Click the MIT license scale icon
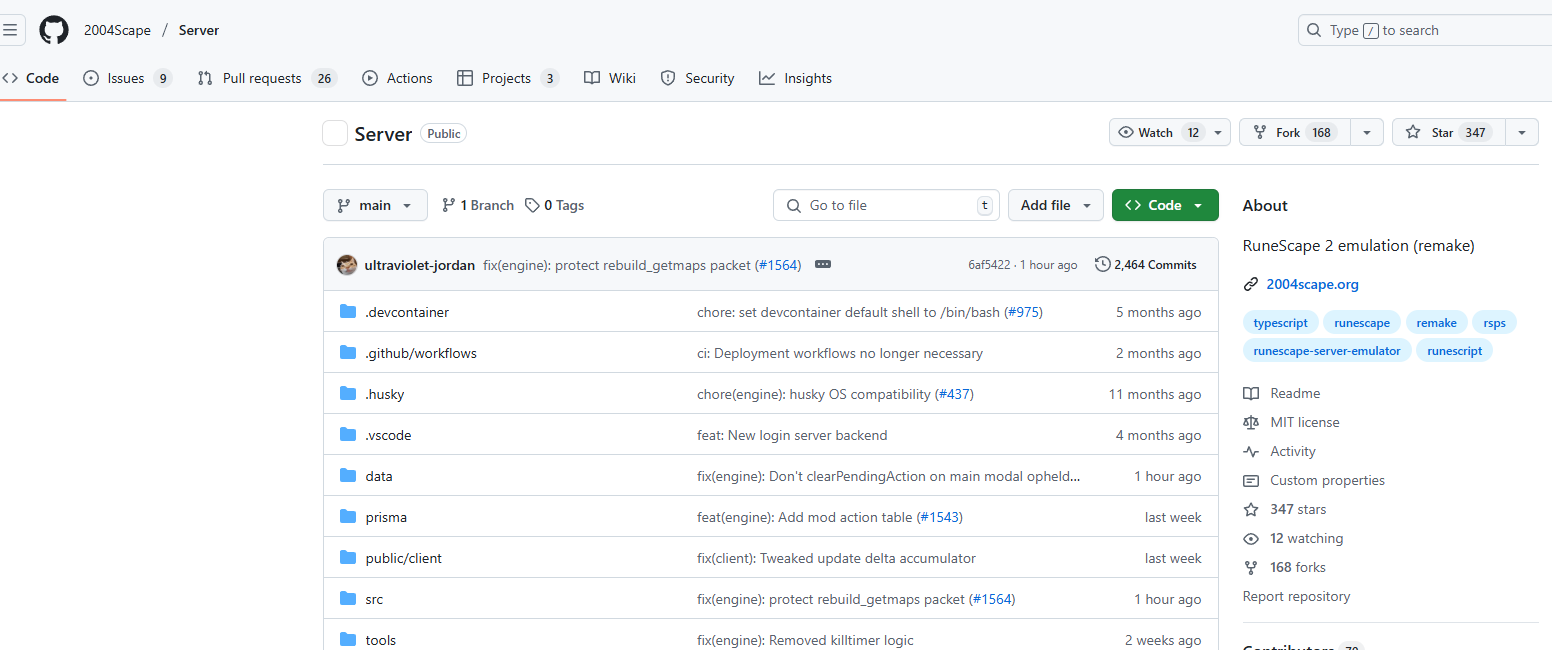The height and width of the screenshot is (650, 1552). tap(1251, 422)
